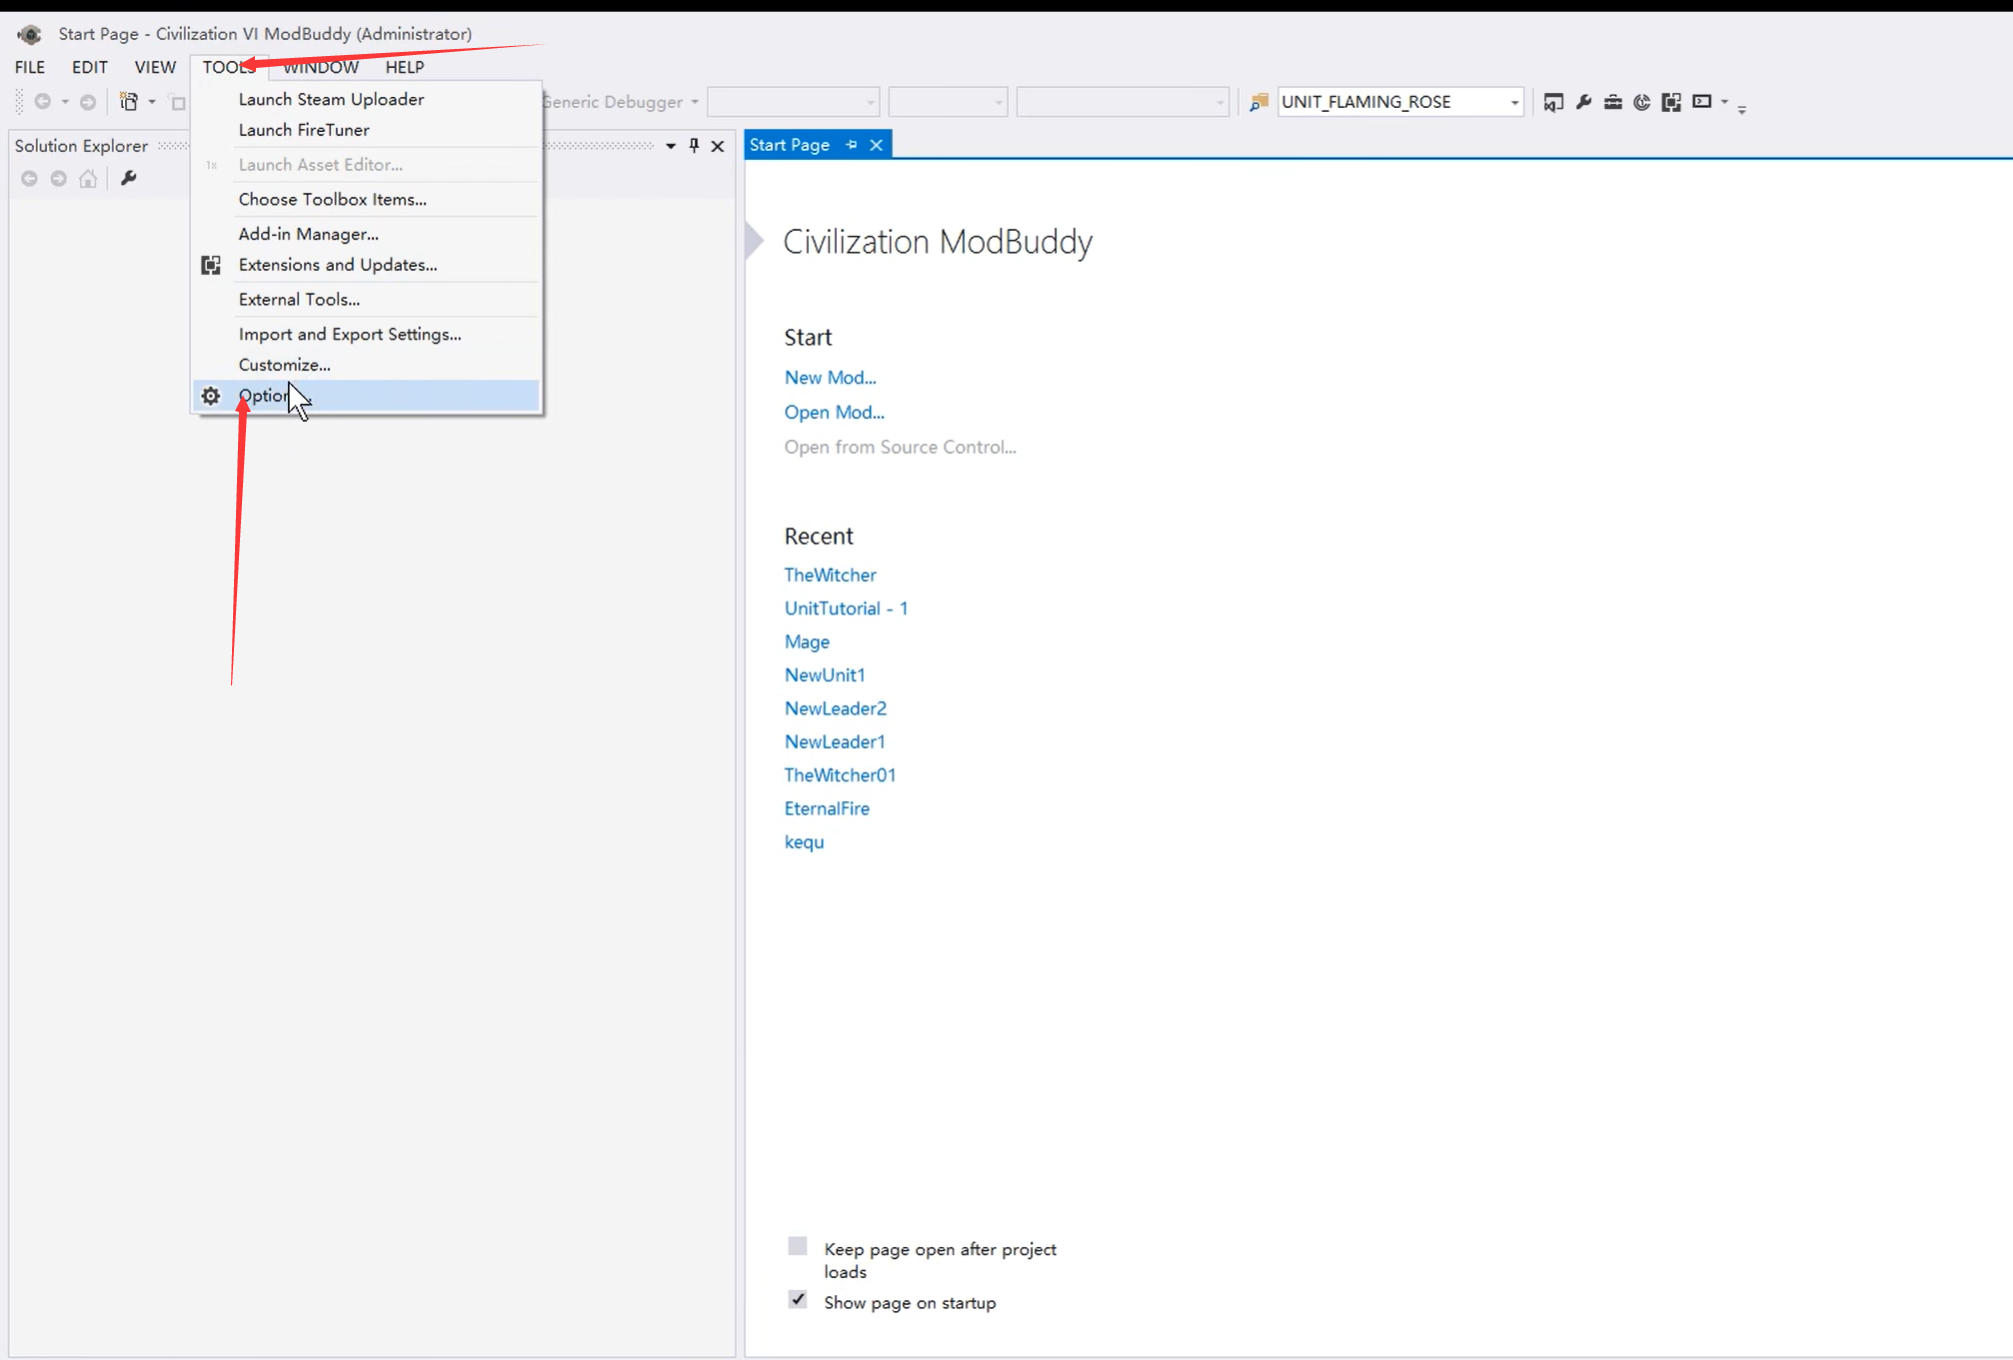Open the FILE menu
This screenshot has height=1360, width=2013.
click(30, 67)
